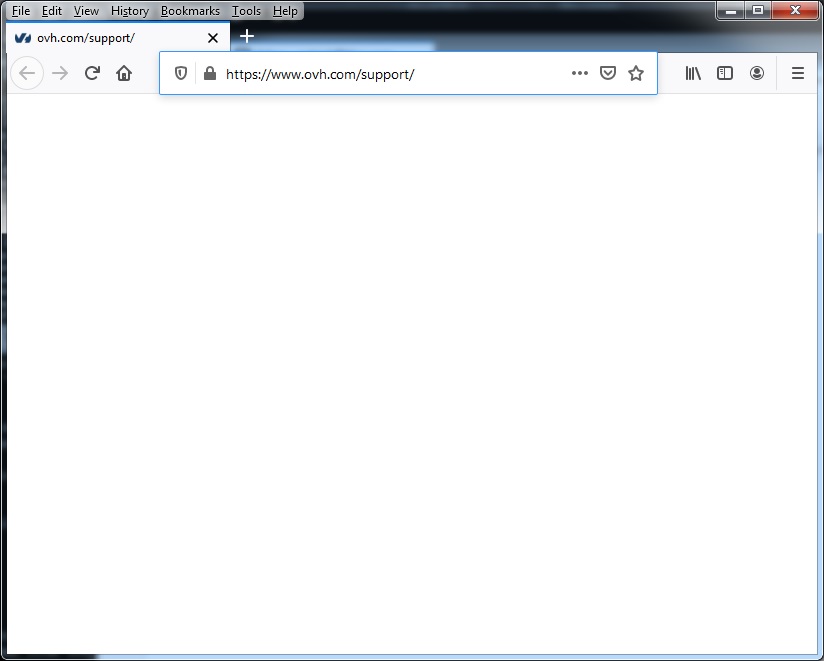Screen dimensions: 824x661
Task: Open the hamburger application menu
Action: tap(798, 73)
